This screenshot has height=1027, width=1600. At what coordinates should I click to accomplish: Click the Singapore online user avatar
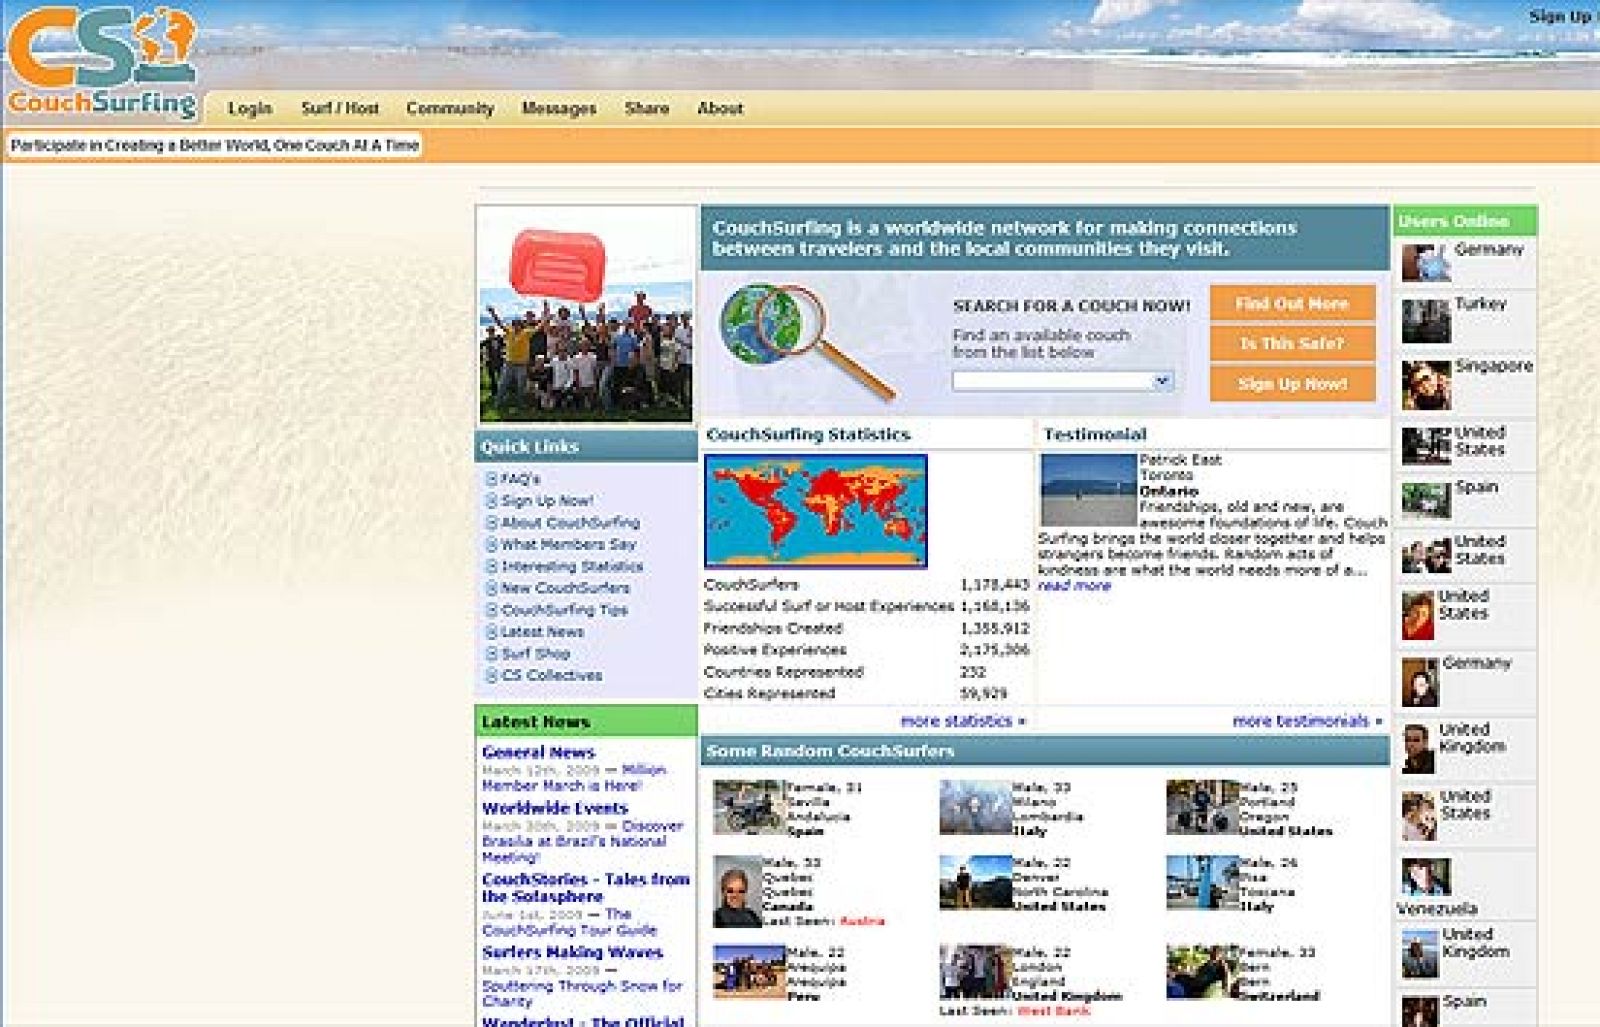coord(1425,385)
